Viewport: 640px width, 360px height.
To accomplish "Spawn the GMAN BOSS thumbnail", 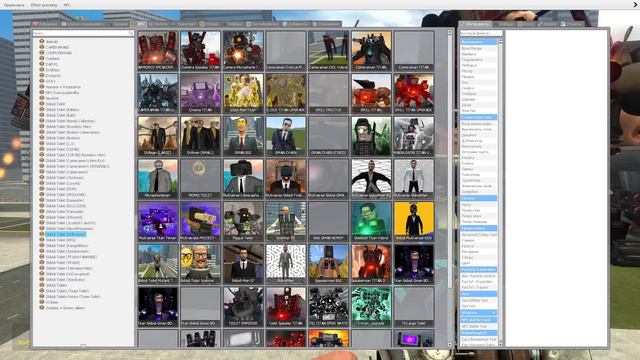I will (x=243, y=136).
